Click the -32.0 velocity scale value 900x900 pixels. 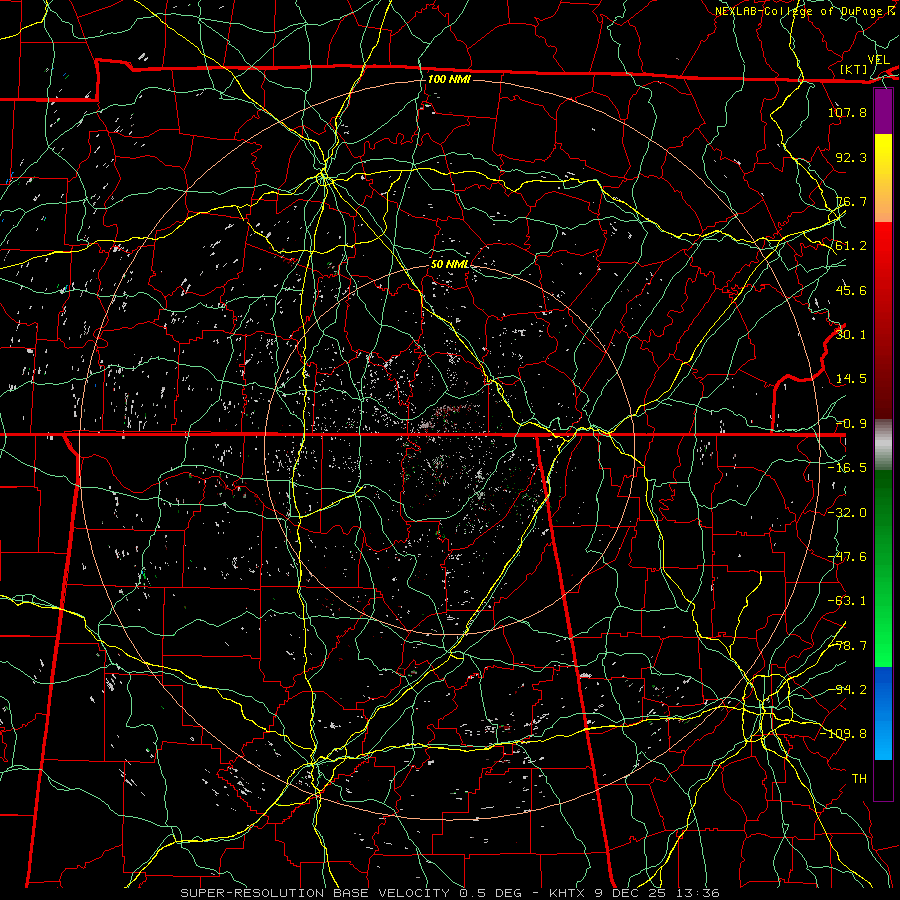[847, 513]
